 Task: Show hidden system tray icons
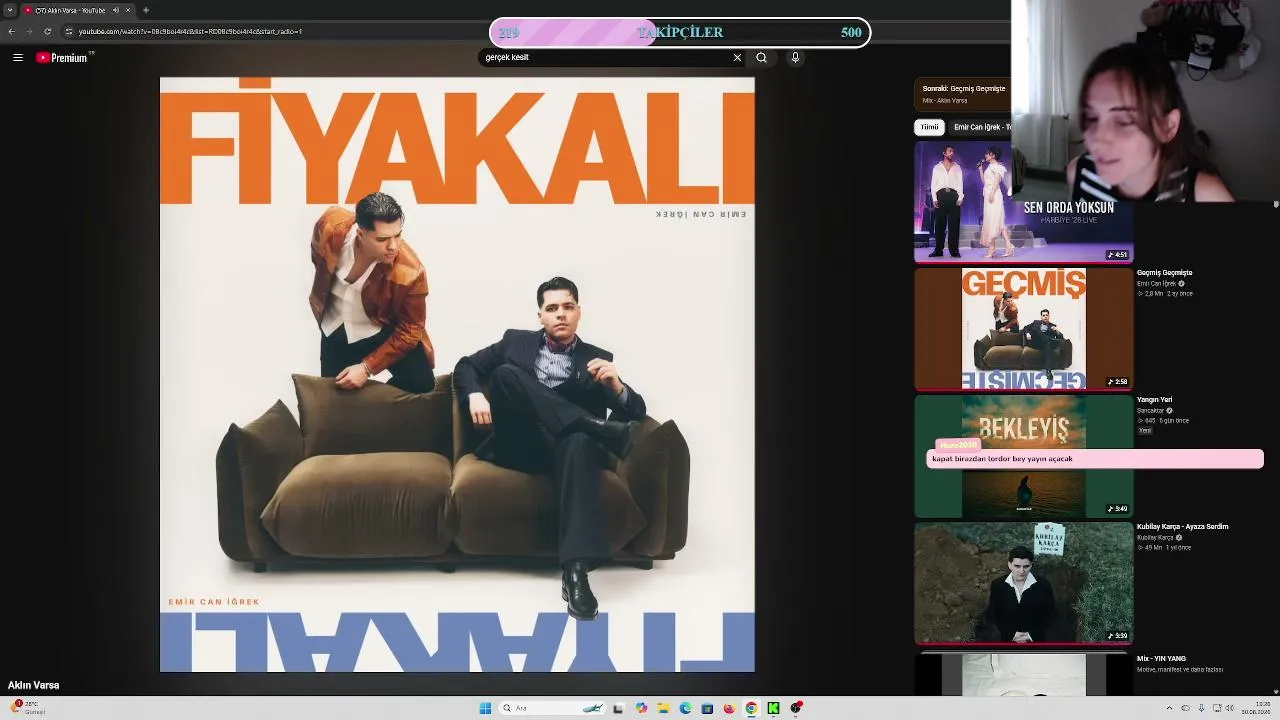(x=1169, y=708)
